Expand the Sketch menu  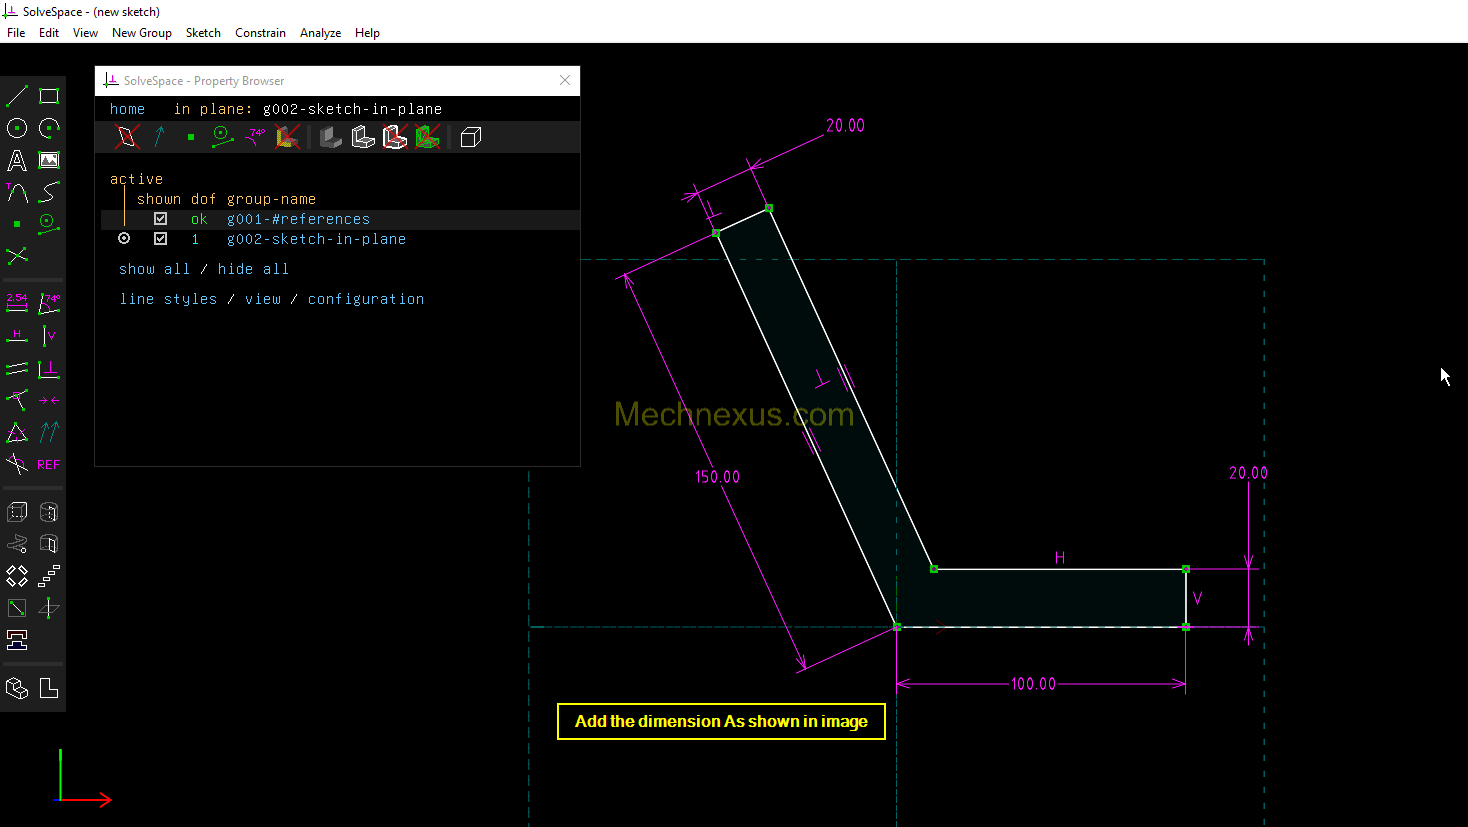[x=203, y=33]
